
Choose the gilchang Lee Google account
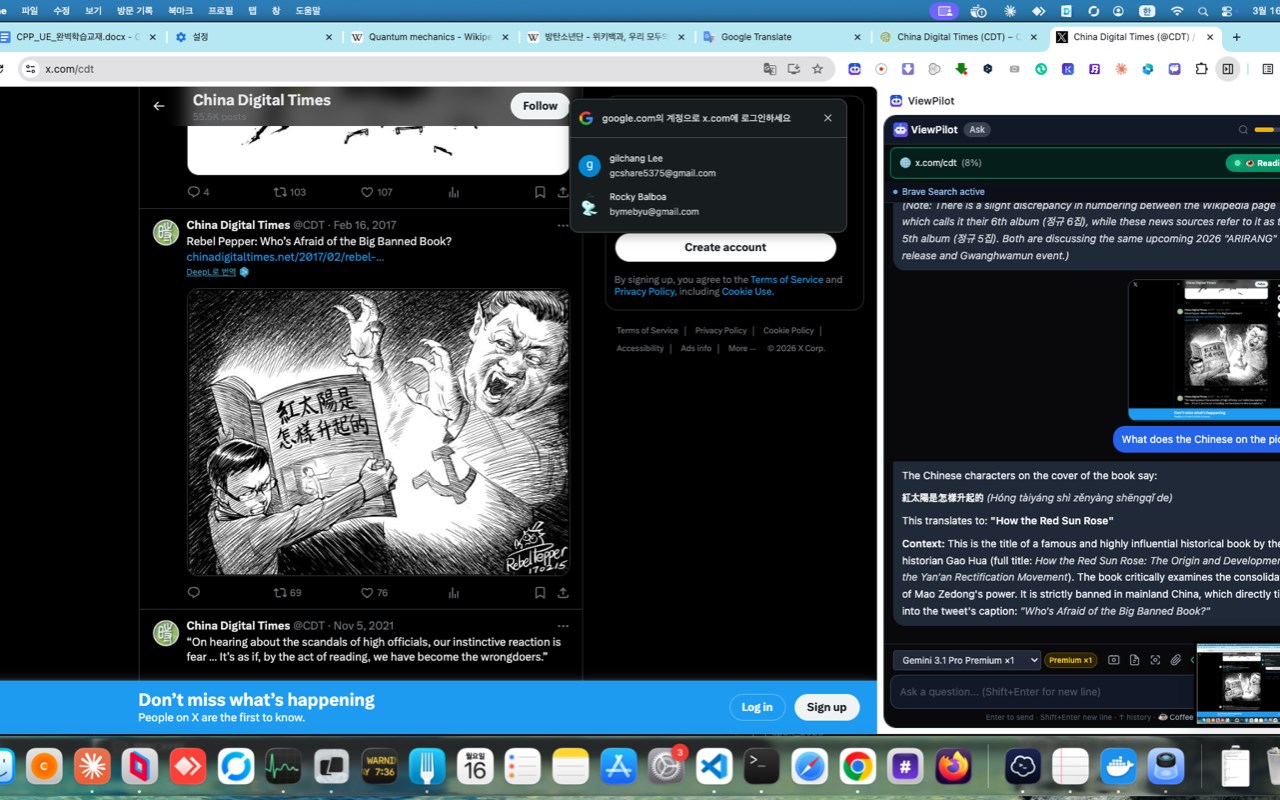click(x=708, y=166)
